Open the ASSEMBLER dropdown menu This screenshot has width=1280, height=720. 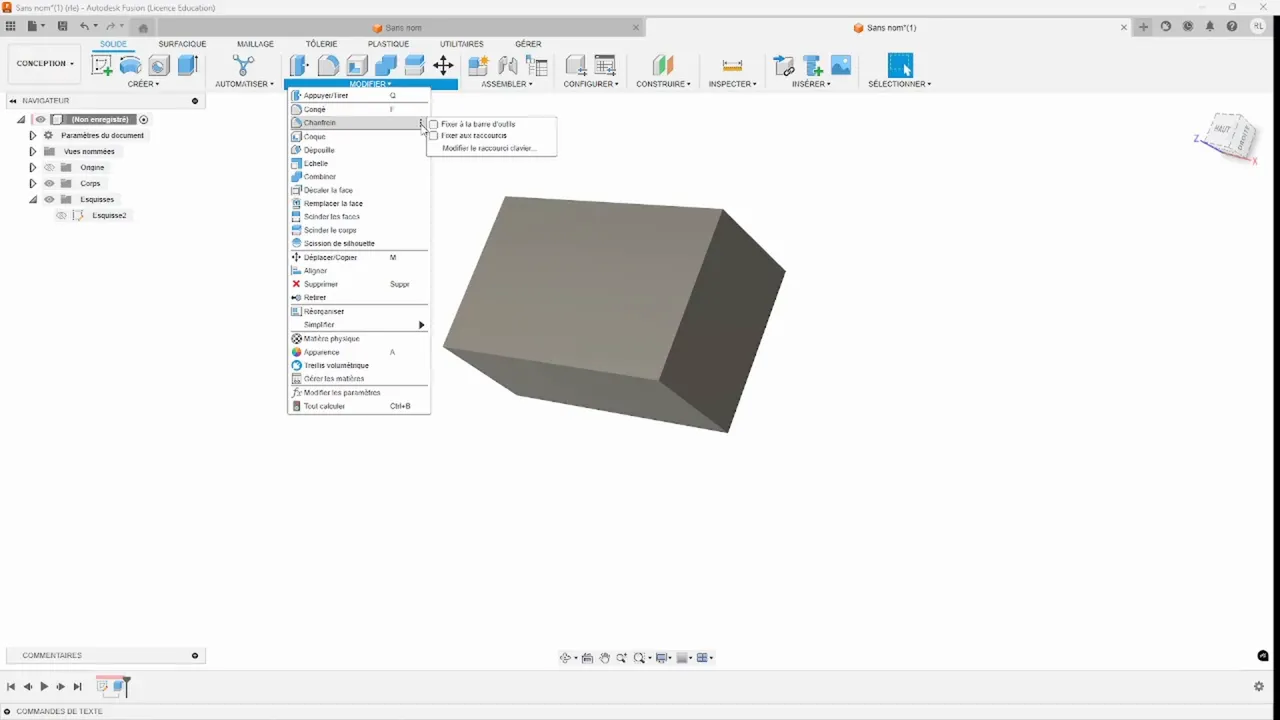(x=507, y=84)
